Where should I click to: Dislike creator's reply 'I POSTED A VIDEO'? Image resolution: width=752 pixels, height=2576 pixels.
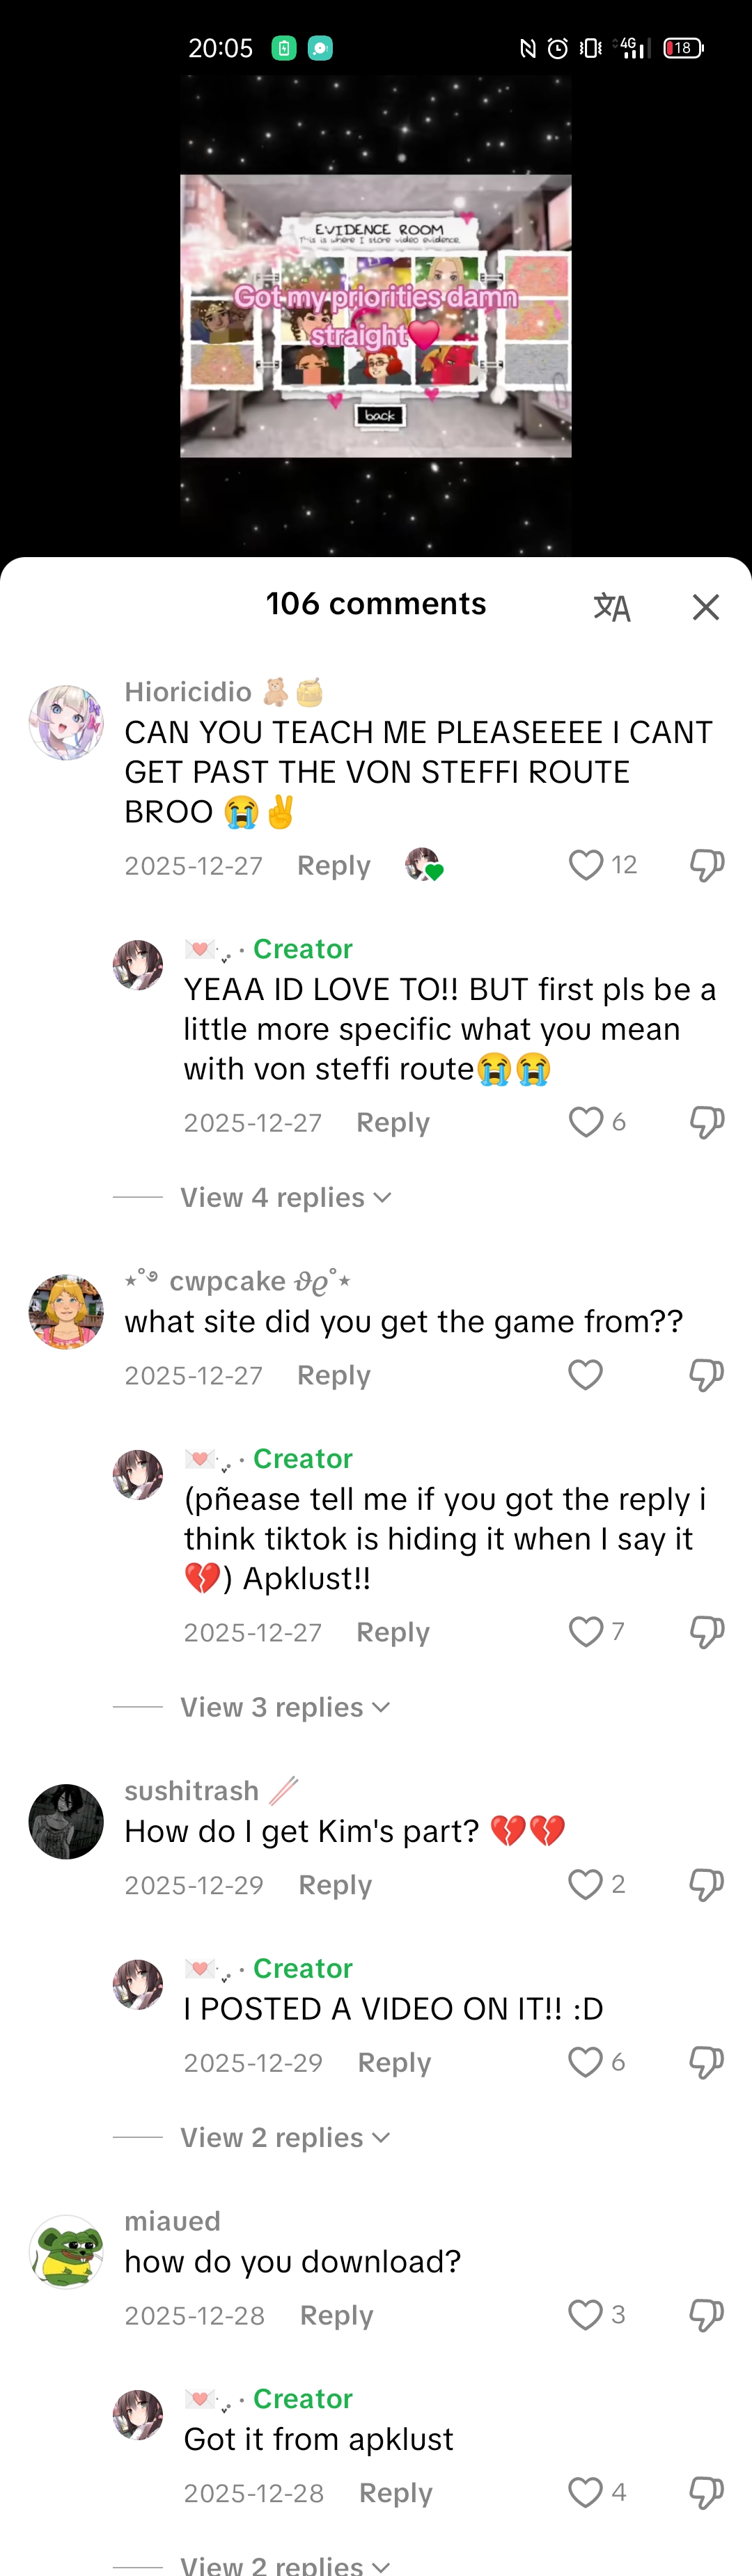(707, 2062)
